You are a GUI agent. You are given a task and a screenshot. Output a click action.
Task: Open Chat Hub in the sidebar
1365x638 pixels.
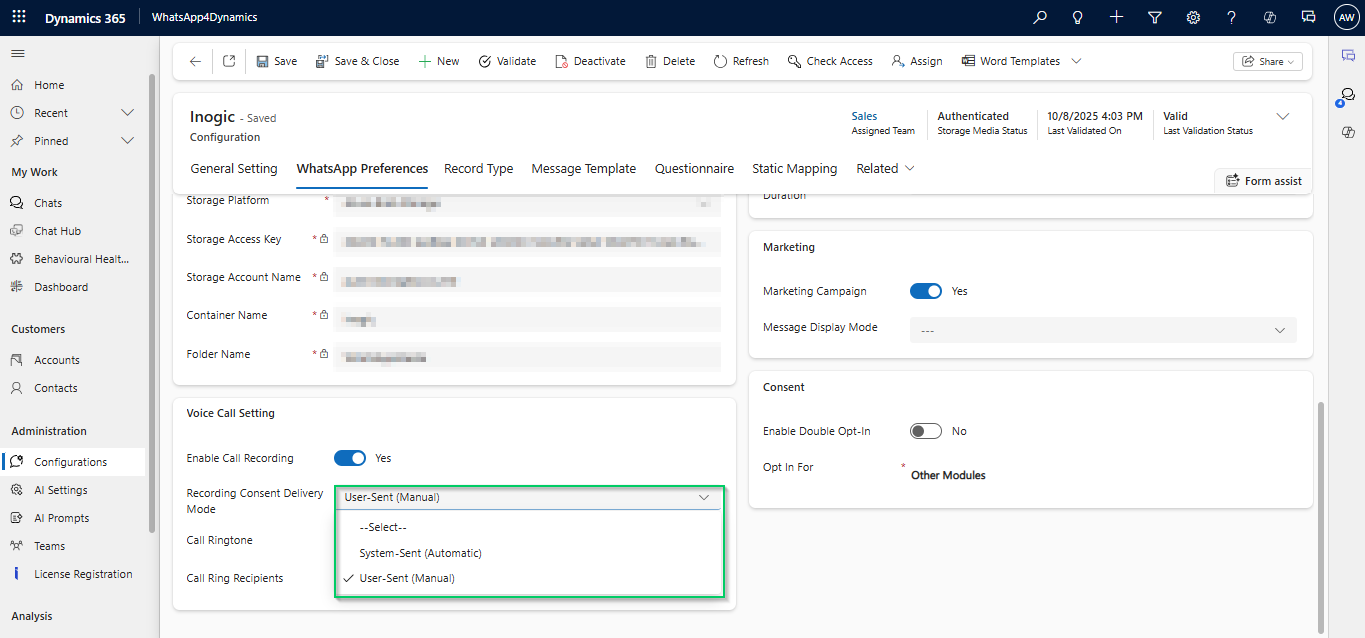(57, 231)
